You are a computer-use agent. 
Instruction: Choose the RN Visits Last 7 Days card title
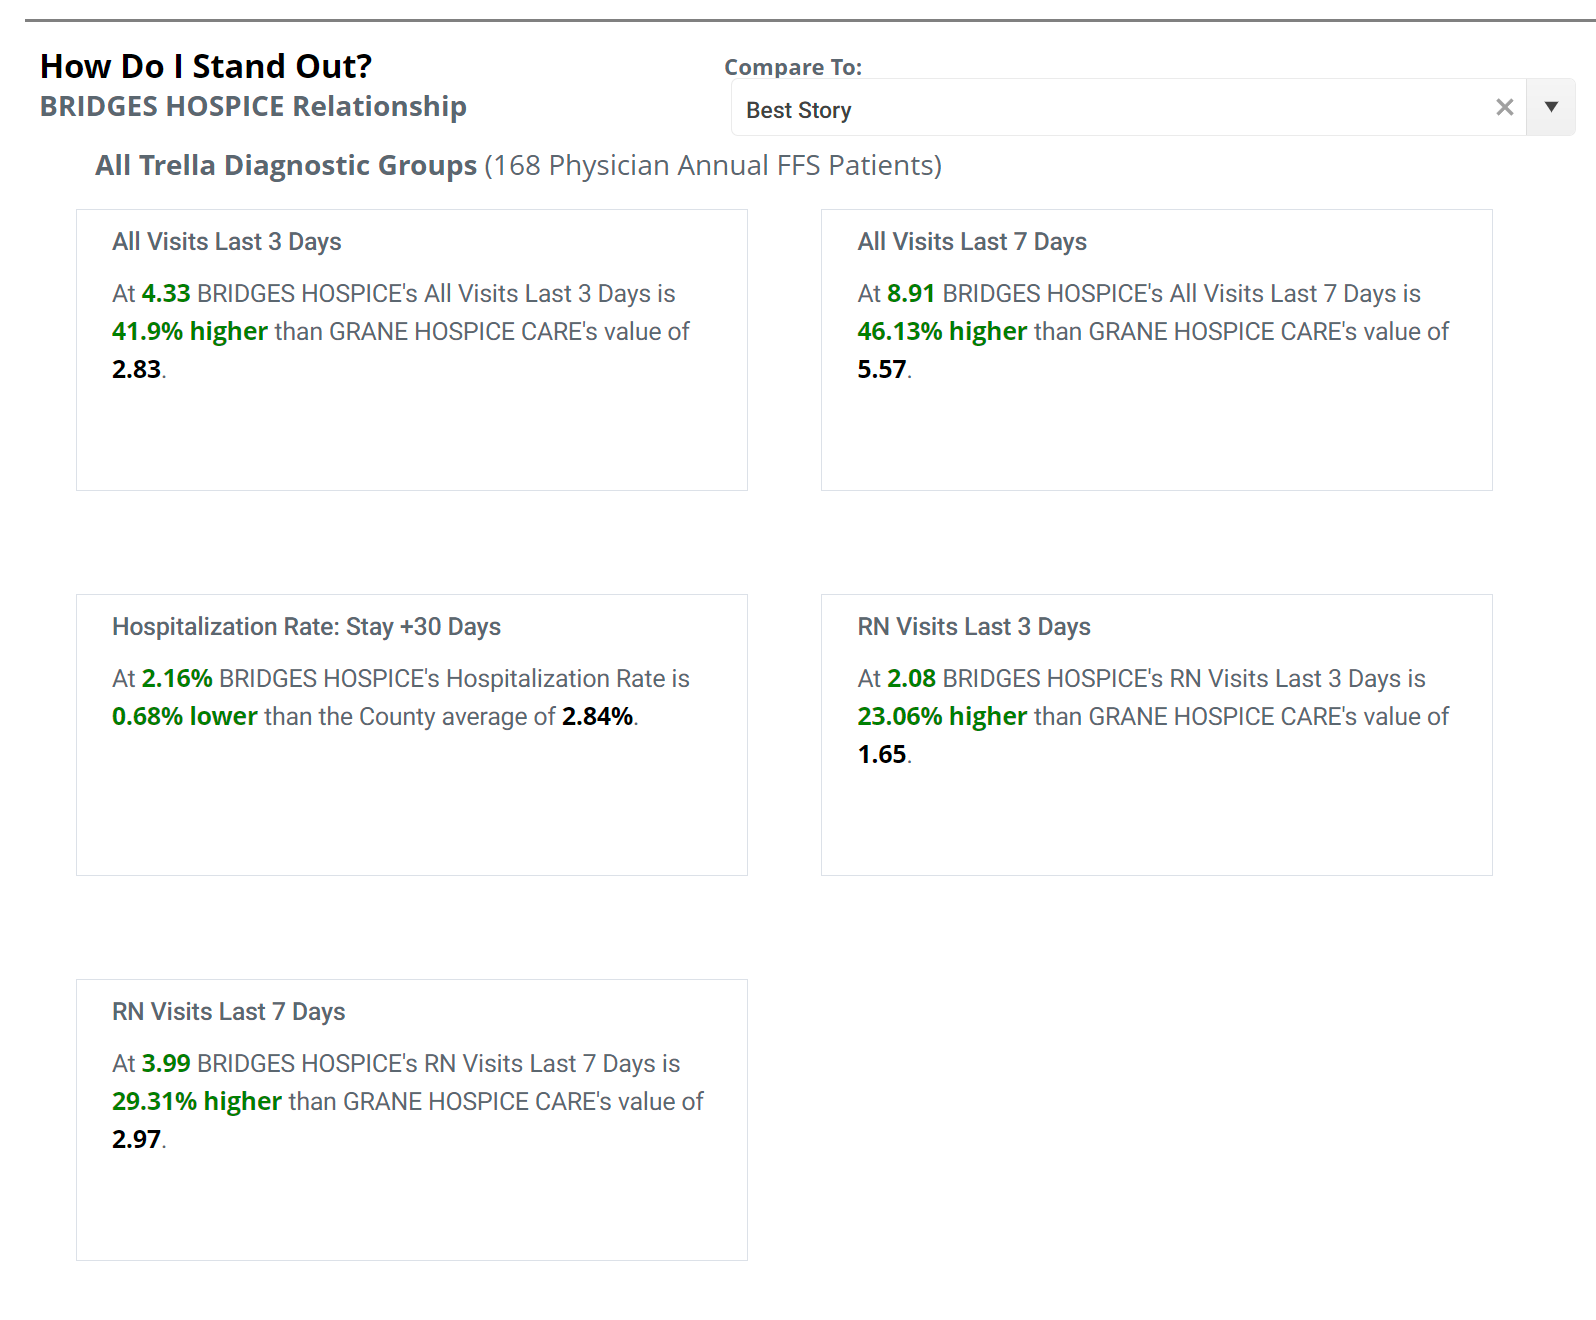click(229, 1012)
